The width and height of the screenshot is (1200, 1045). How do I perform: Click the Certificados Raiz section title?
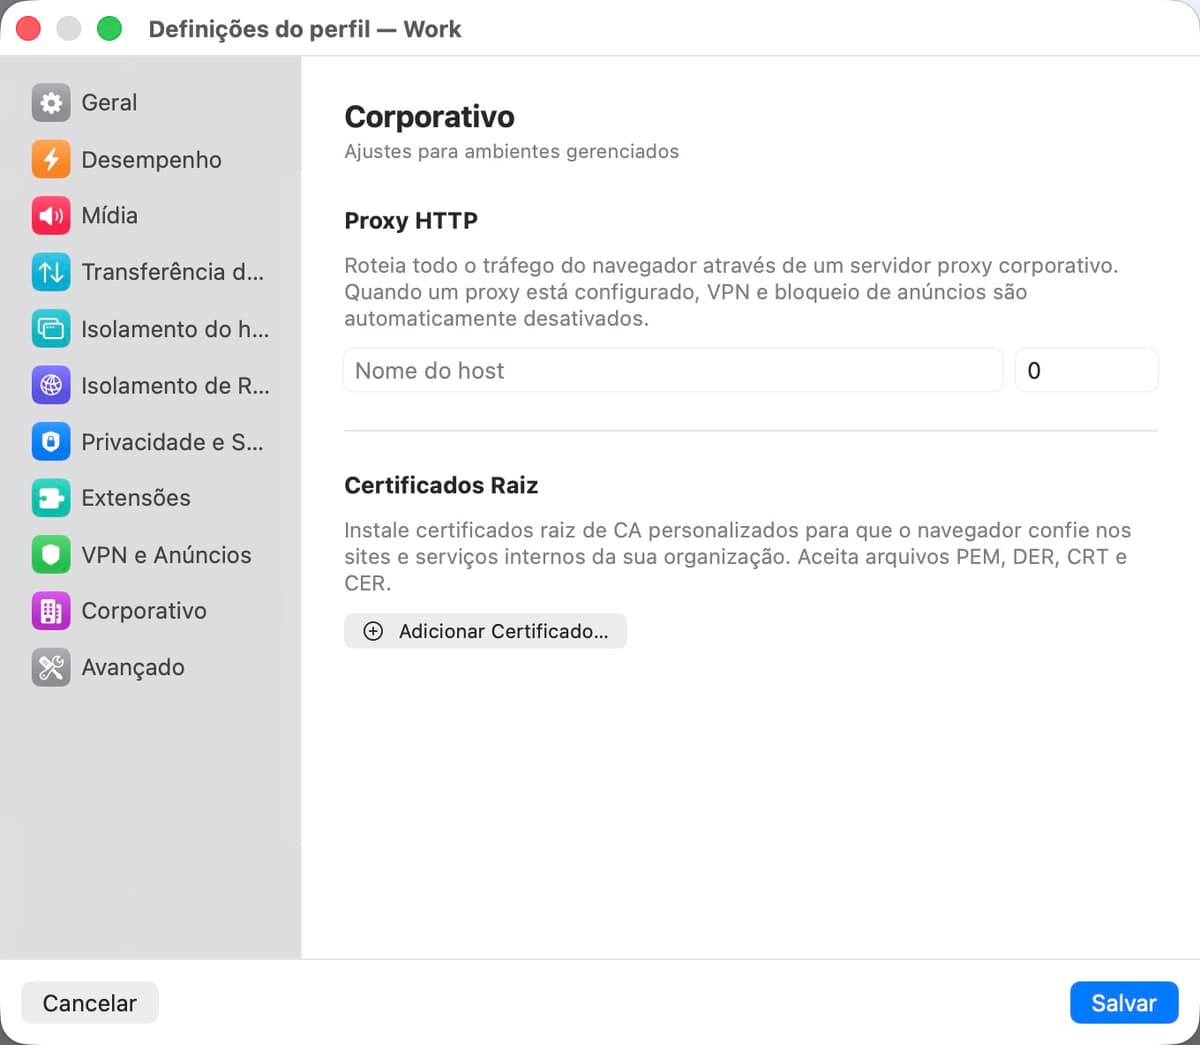441,485
